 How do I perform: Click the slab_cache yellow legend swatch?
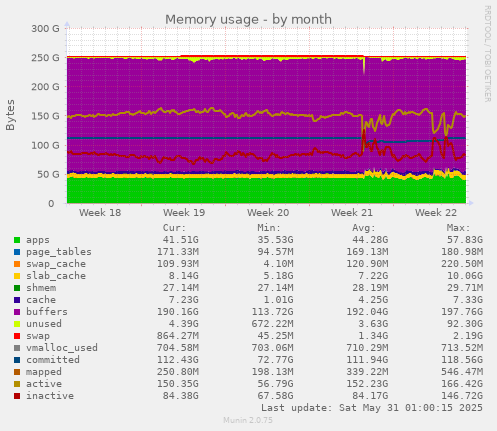click(x=17, y=276)
